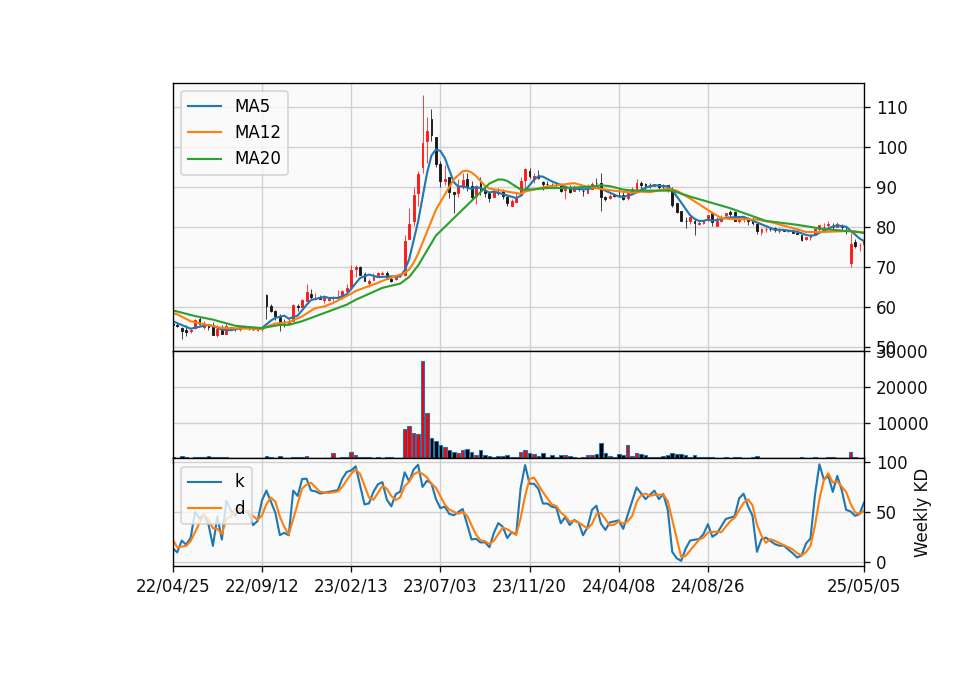Click the d legend label in KD panel
This screenshot has height=690, width=960.
[239, 507]
